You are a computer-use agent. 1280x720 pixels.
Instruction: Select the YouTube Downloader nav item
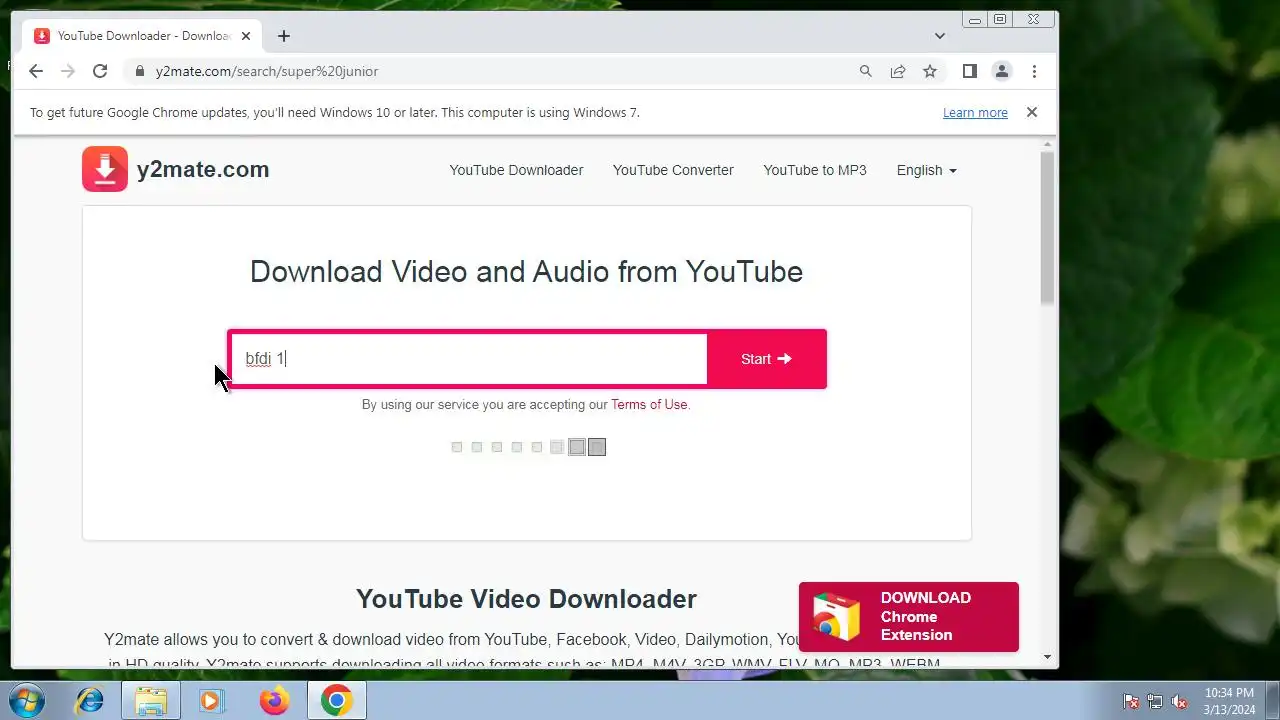(x=516, y=170)
